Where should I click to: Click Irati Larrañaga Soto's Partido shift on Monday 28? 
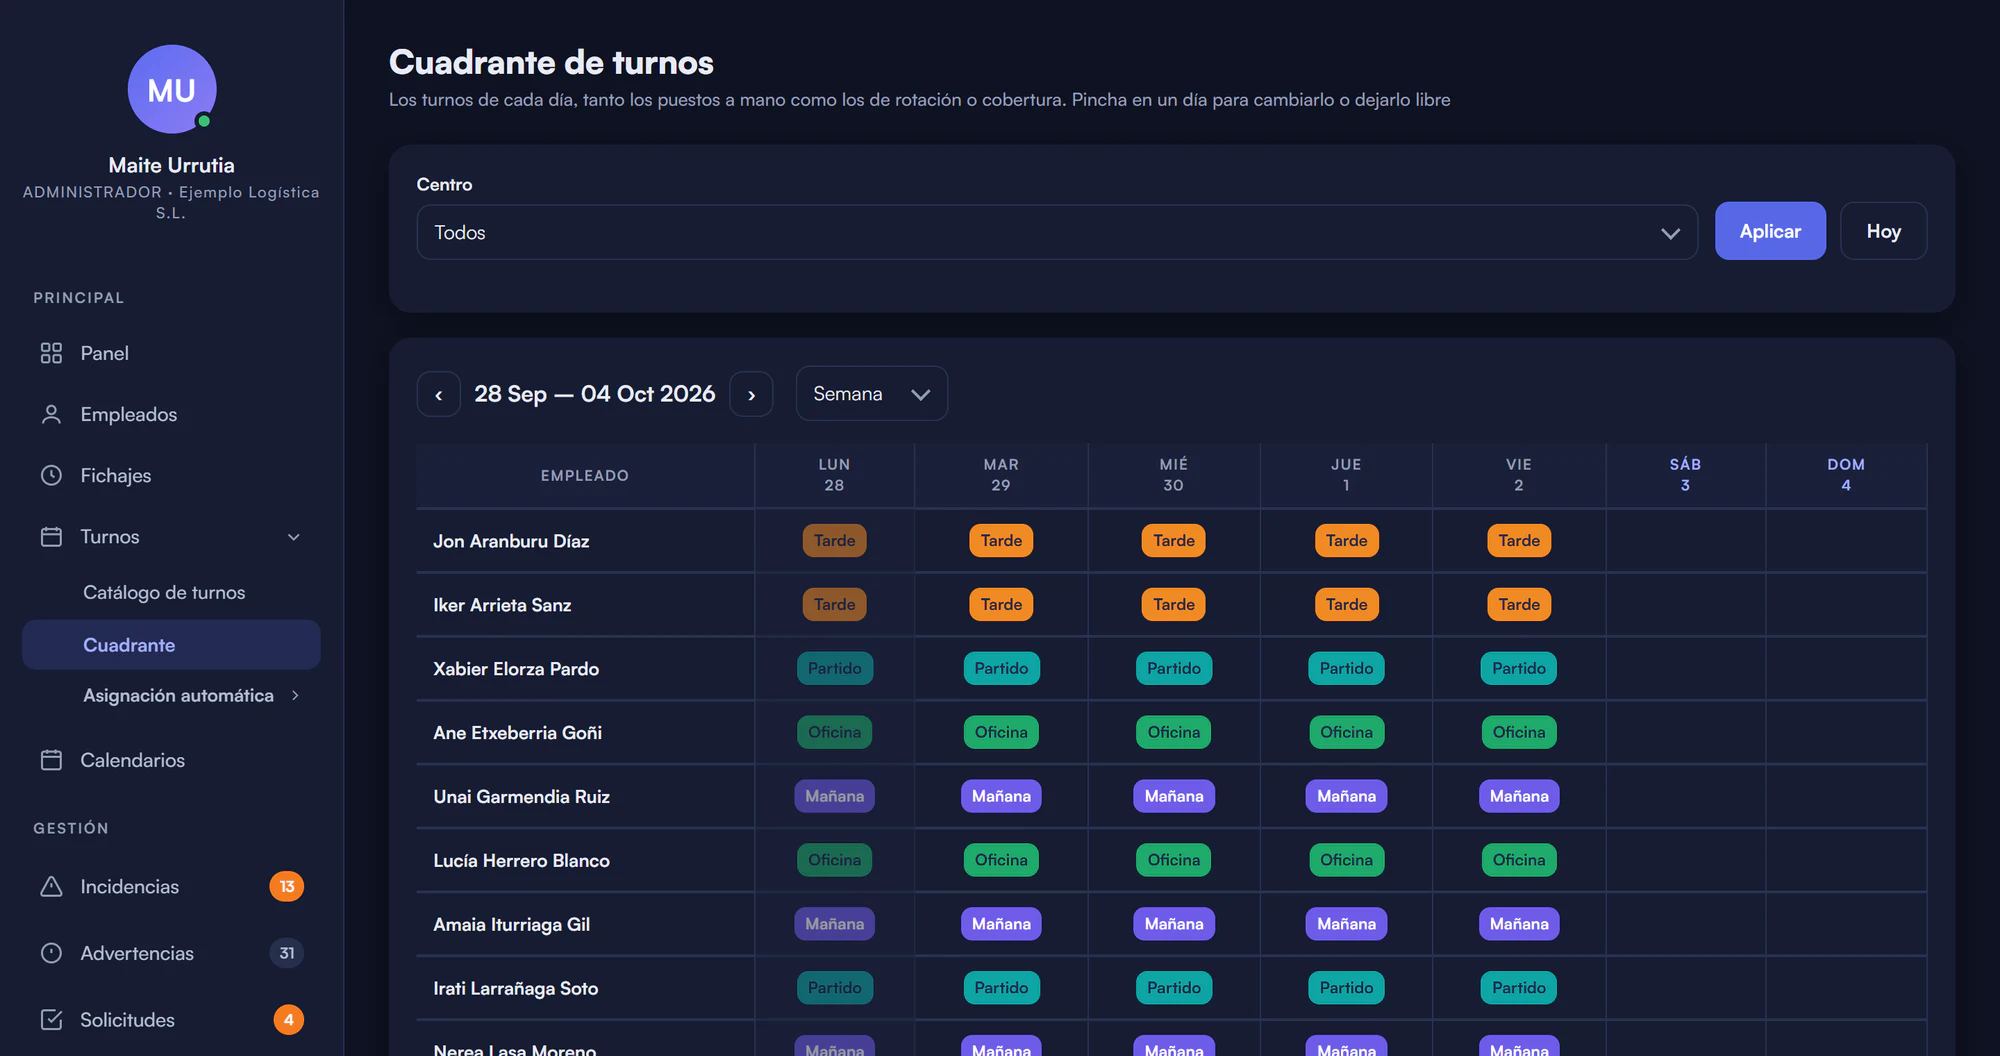click(x=834, y=988)
